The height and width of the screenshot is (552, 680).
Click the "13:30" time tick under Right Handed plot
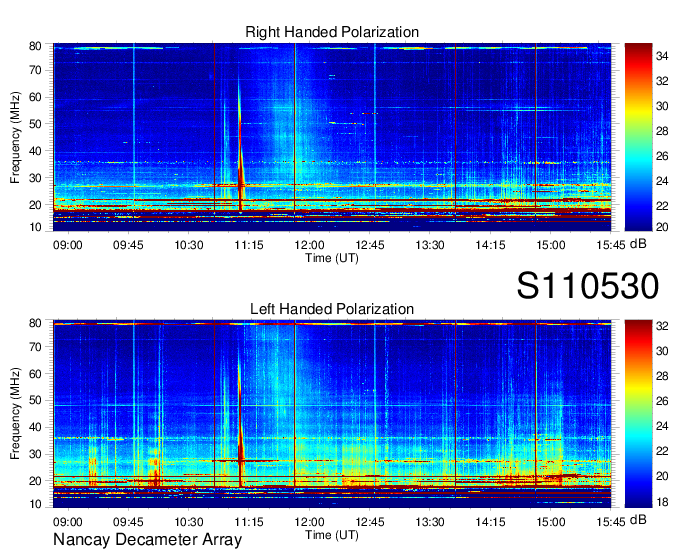(430, 245)
